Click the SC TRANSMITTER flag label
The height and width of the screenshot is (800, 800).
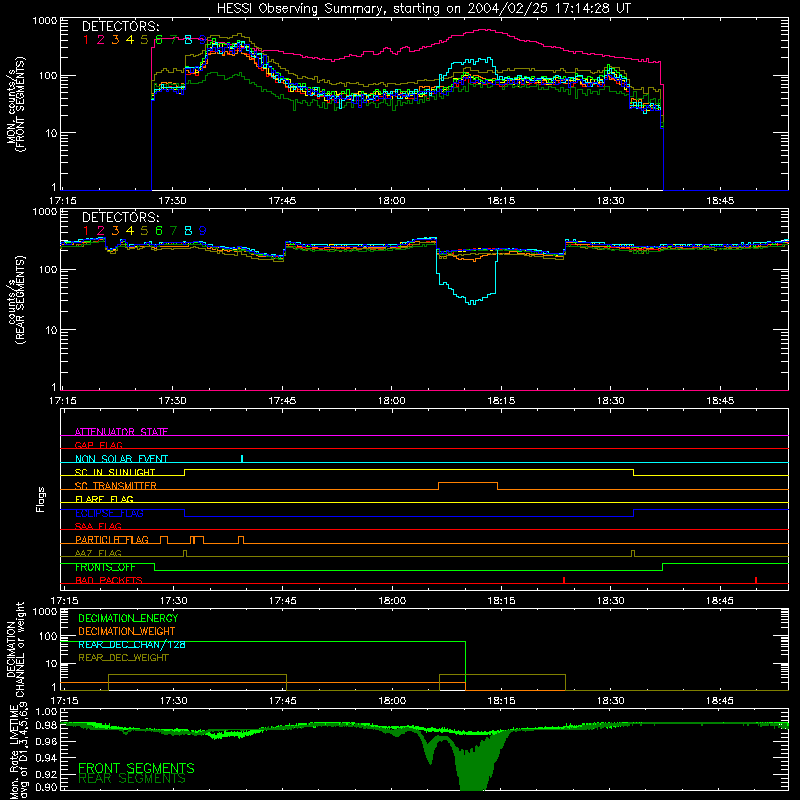coord(116,485)
